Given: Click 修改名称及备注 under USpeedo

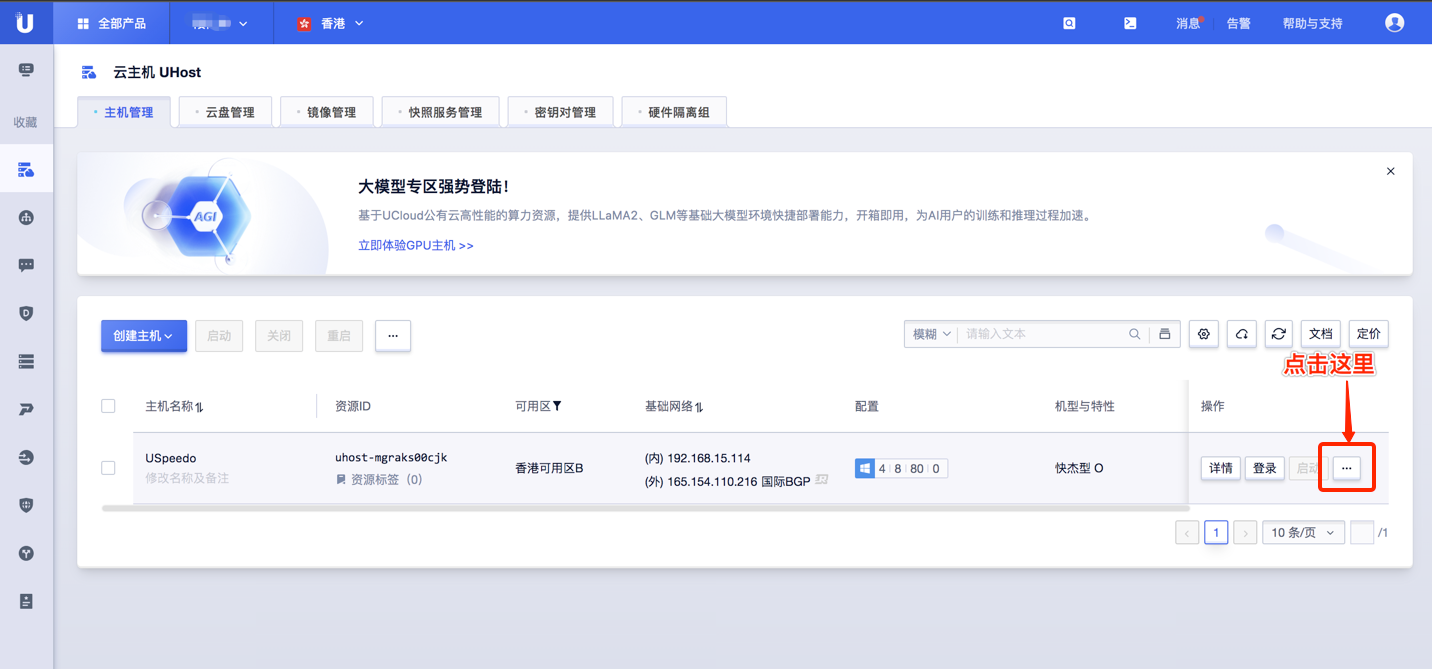Looking at the screenshot, I should click(x=187, y=479).
